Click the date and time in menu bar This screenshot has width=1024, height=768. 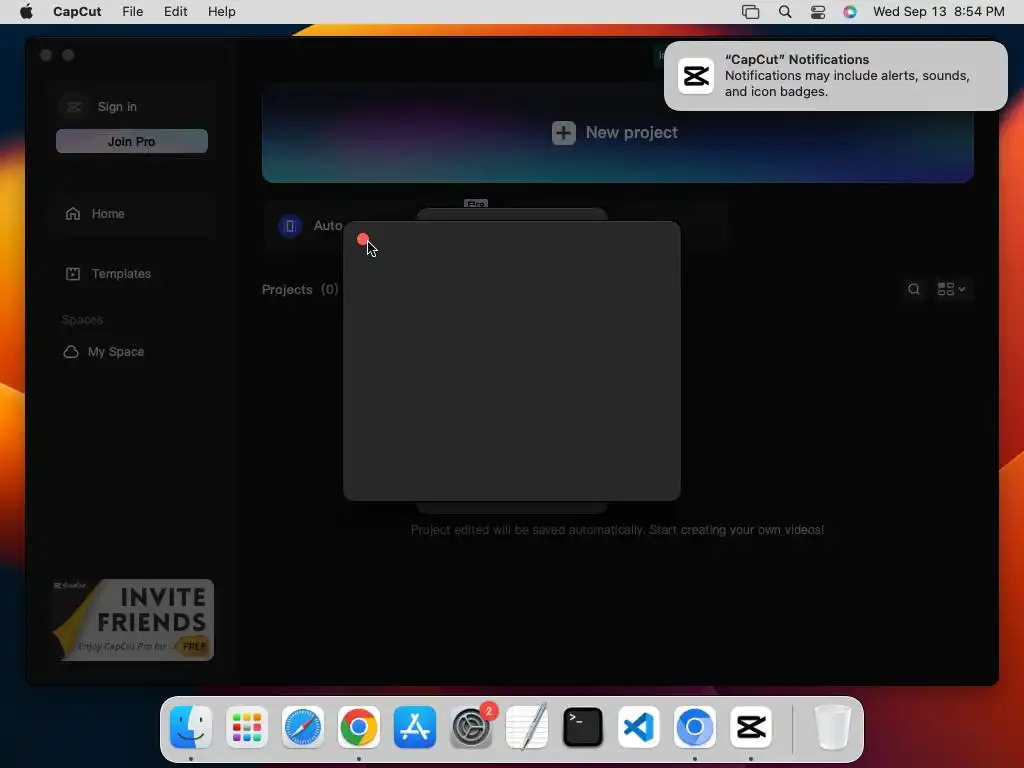938,12
